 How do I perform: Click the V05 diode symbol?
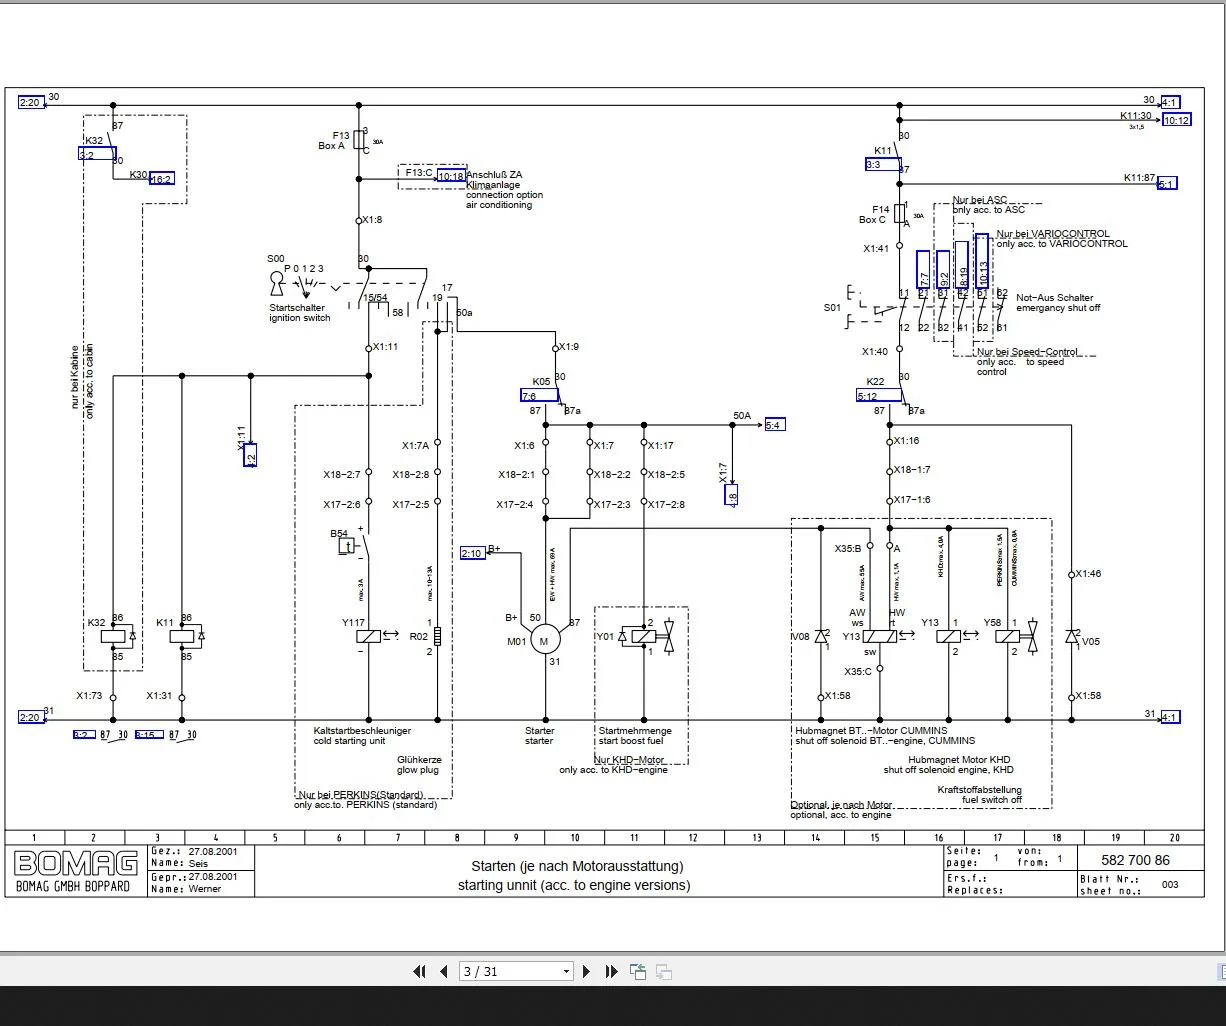pos(1072,636)
